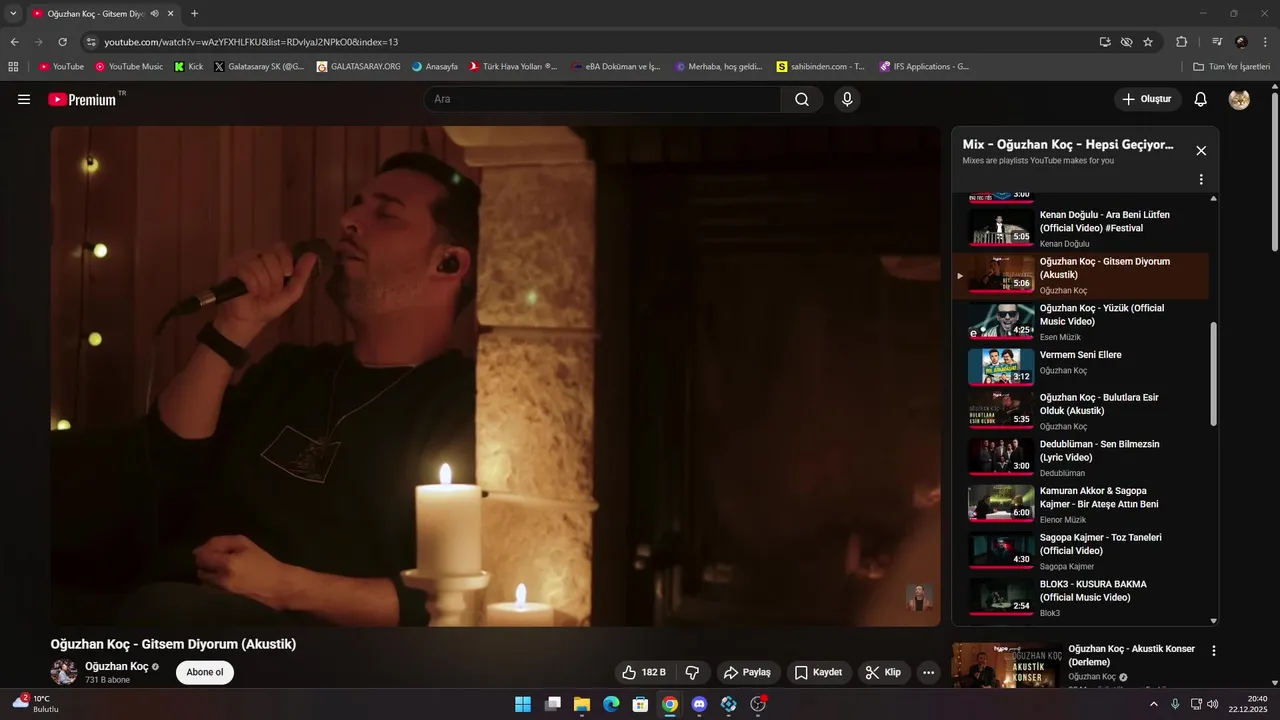This screenshot has width=1280, height=720.
Task: Open the account avatar menu
Action: 1239,99
